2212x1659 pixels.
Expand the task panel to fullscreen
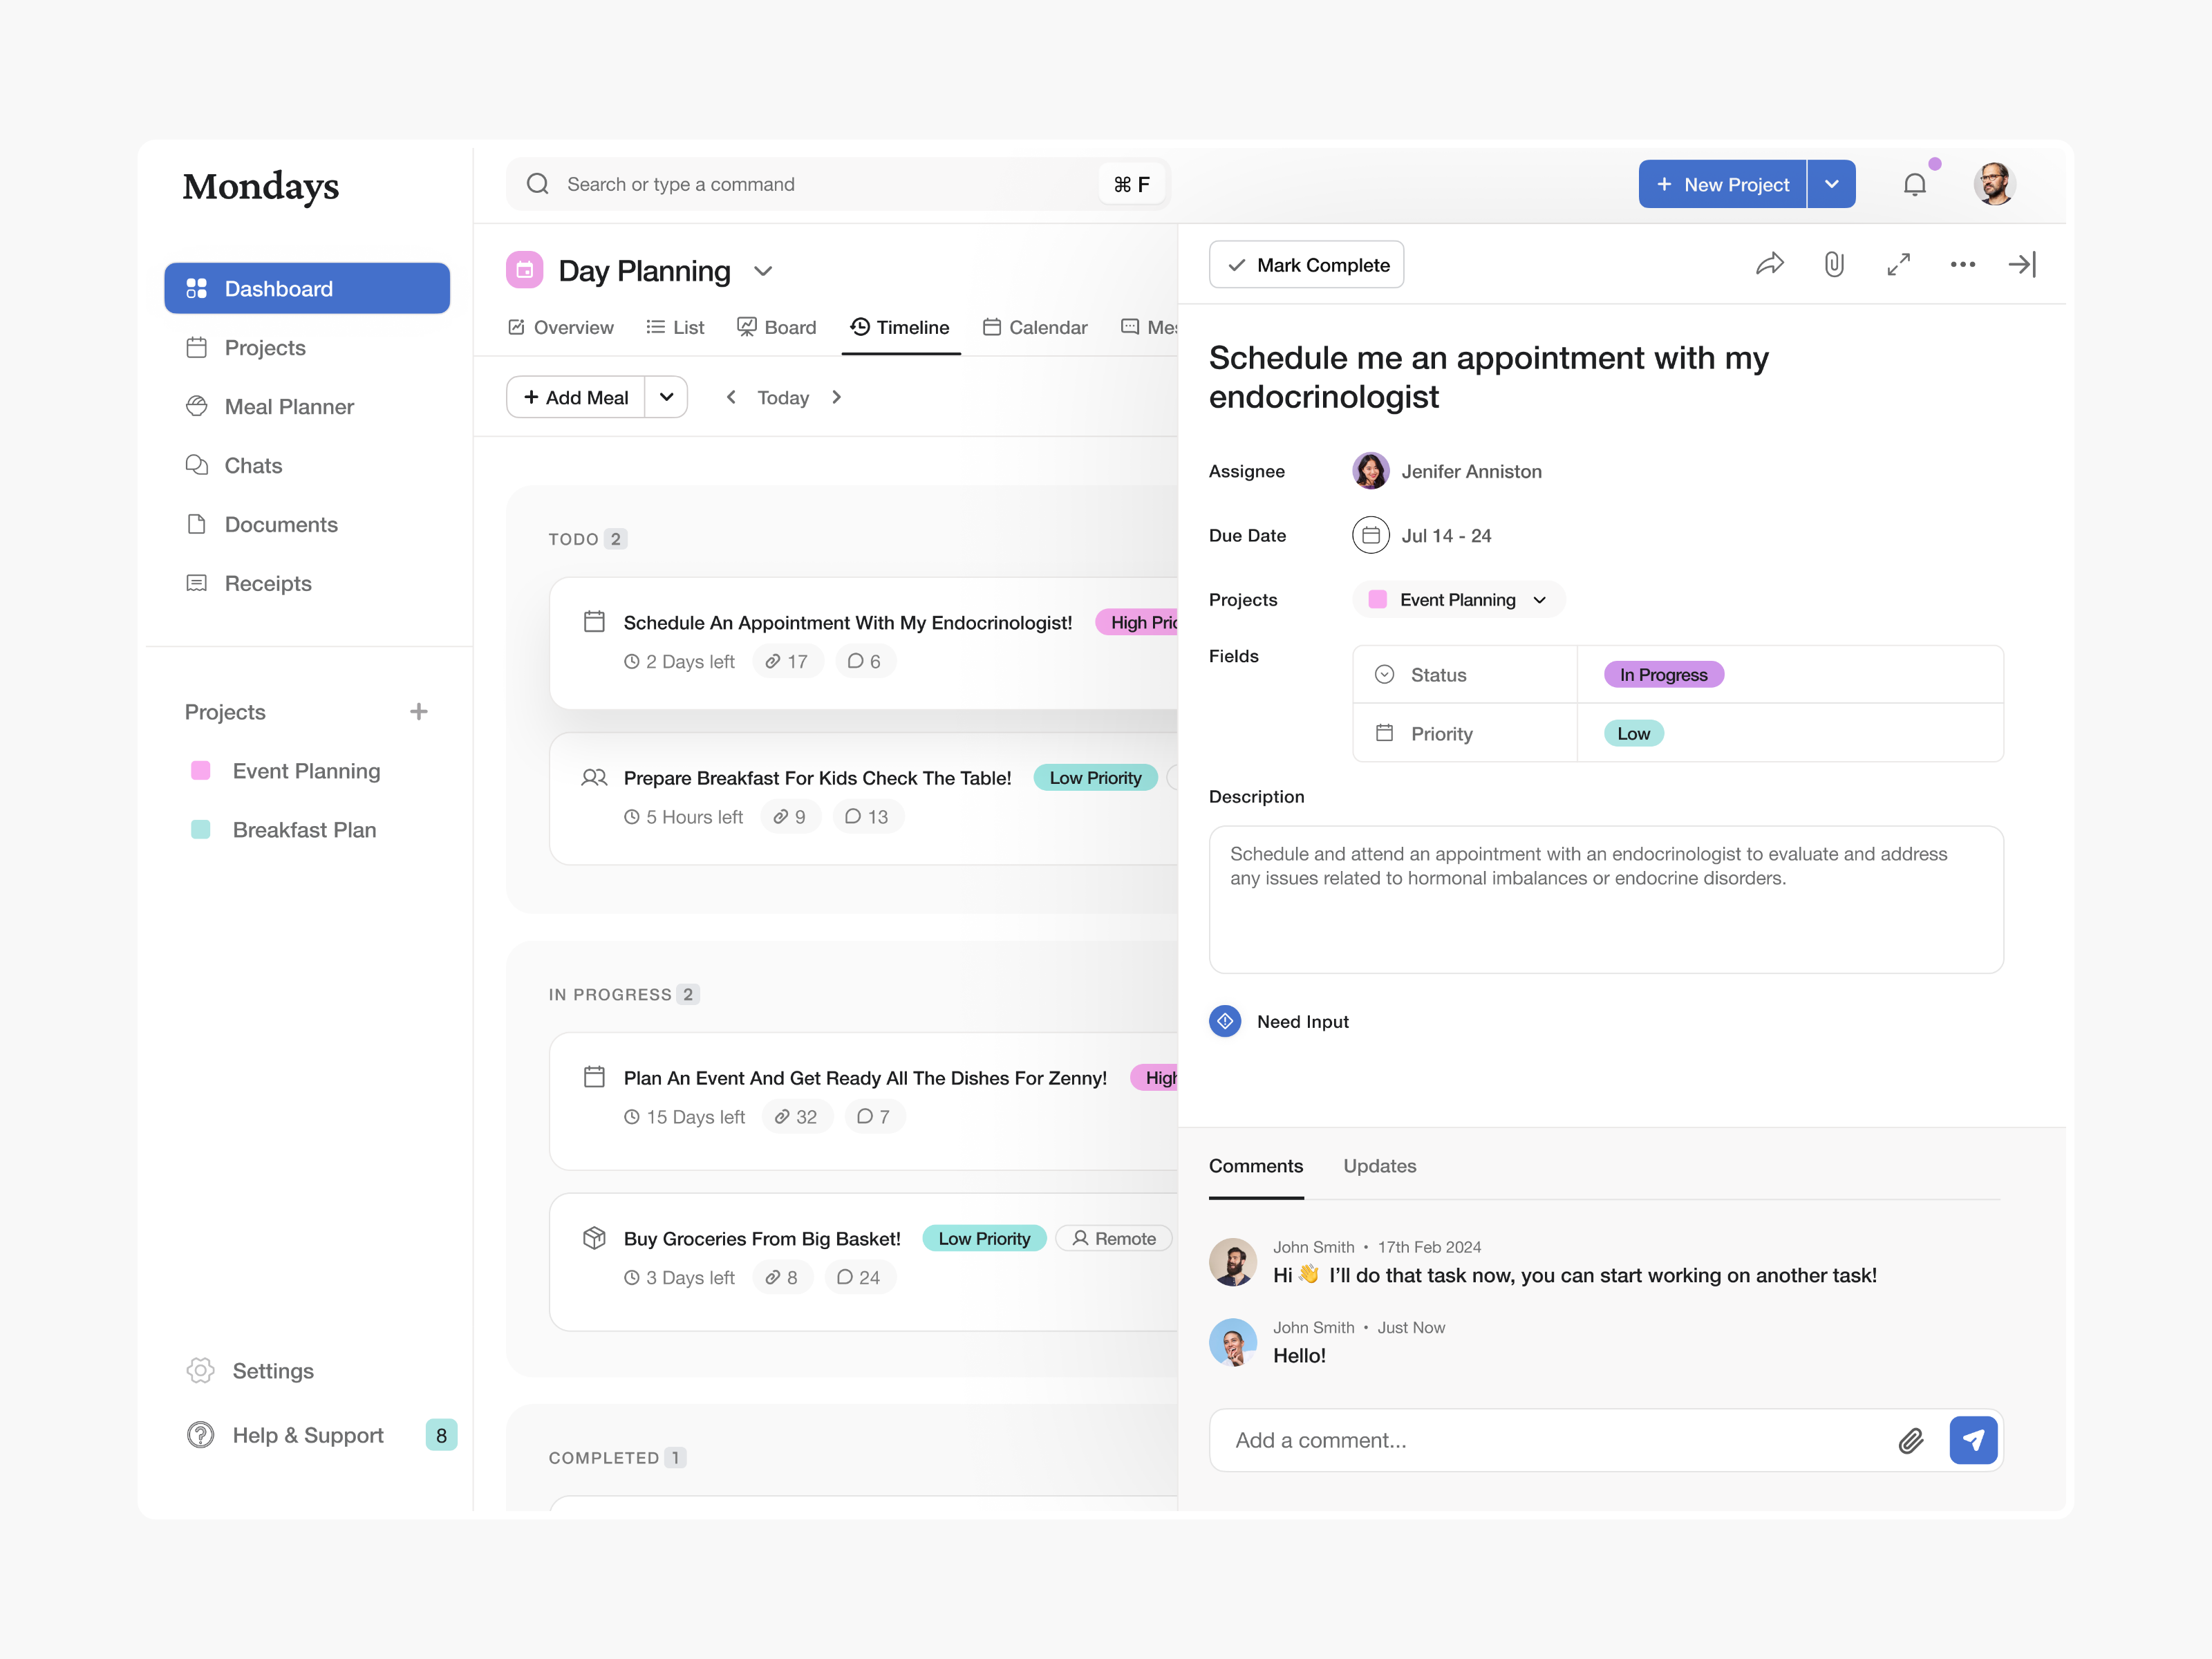1899,264
